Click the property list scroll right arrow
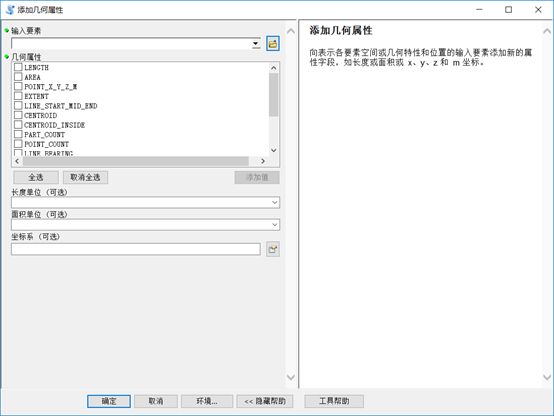This screenshot has width=554, height=416. point(263,161)
